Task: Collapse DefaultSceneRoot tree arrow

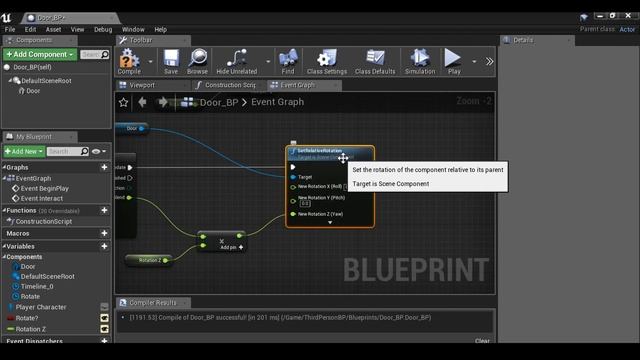Action: pyautogui.click(x=10, y=80)
